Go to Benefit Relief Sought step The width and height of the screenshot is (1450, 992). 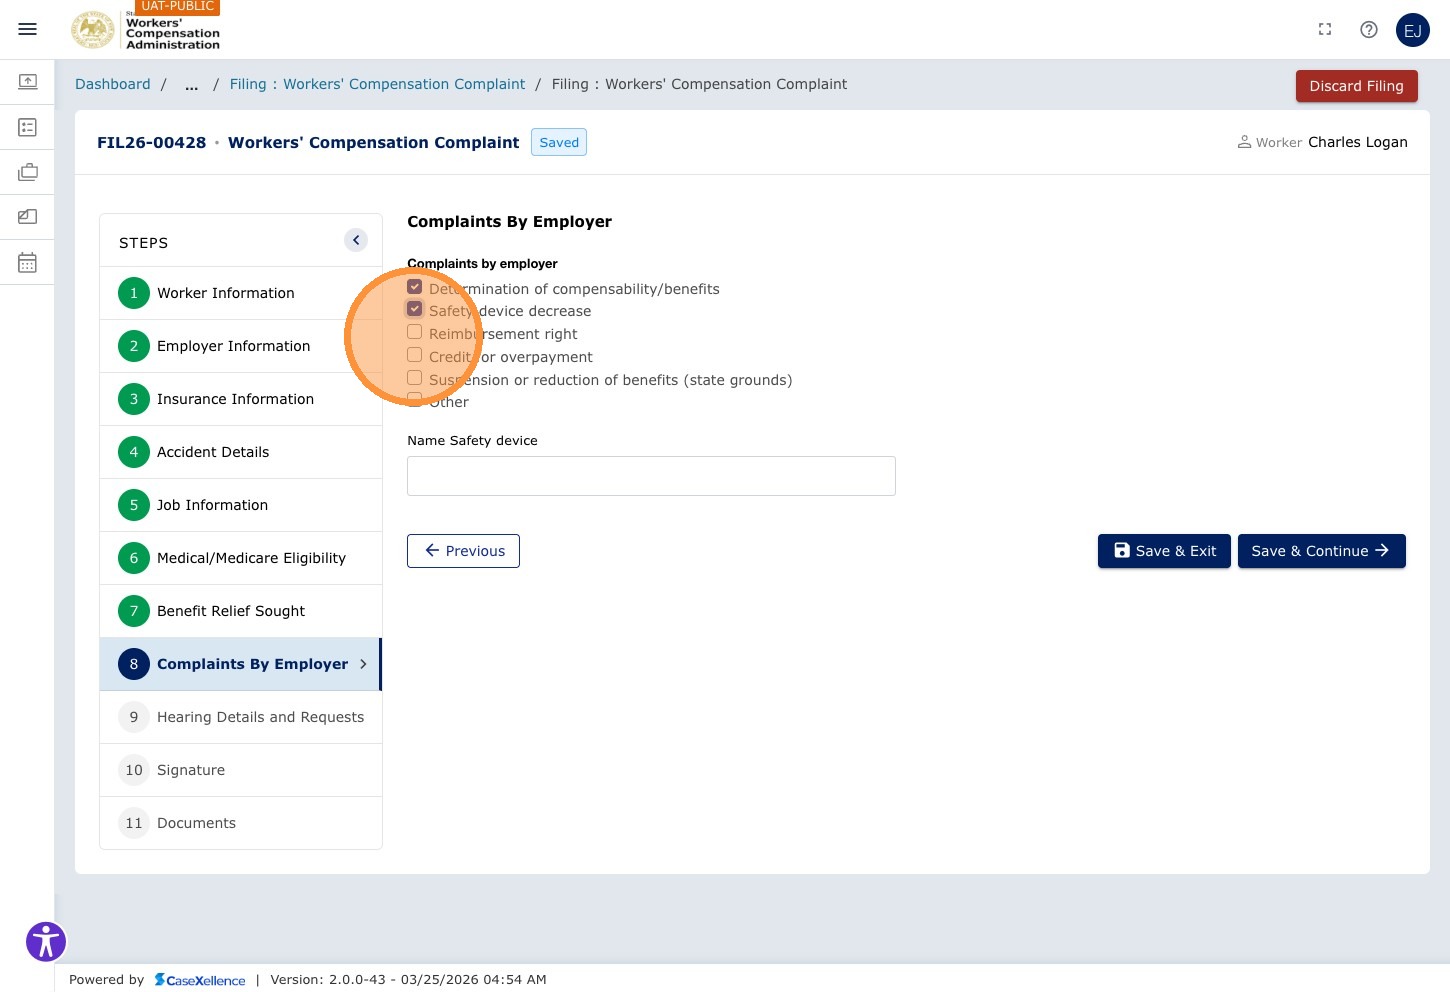[241, 611]
